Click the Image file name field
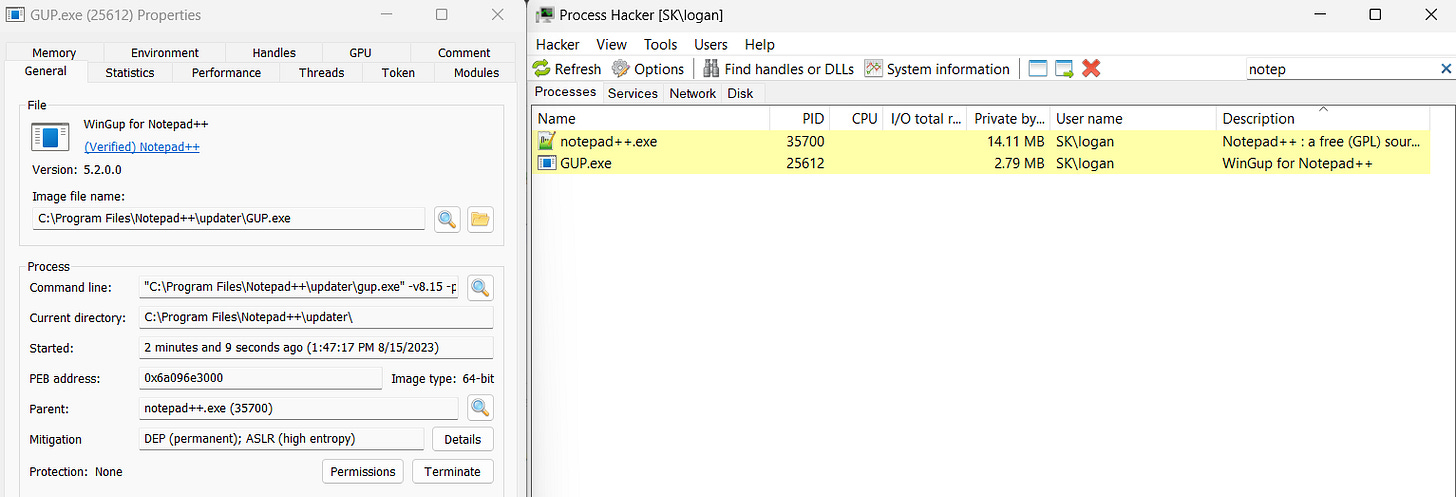 pyautogui.click(x=229, y=218)
